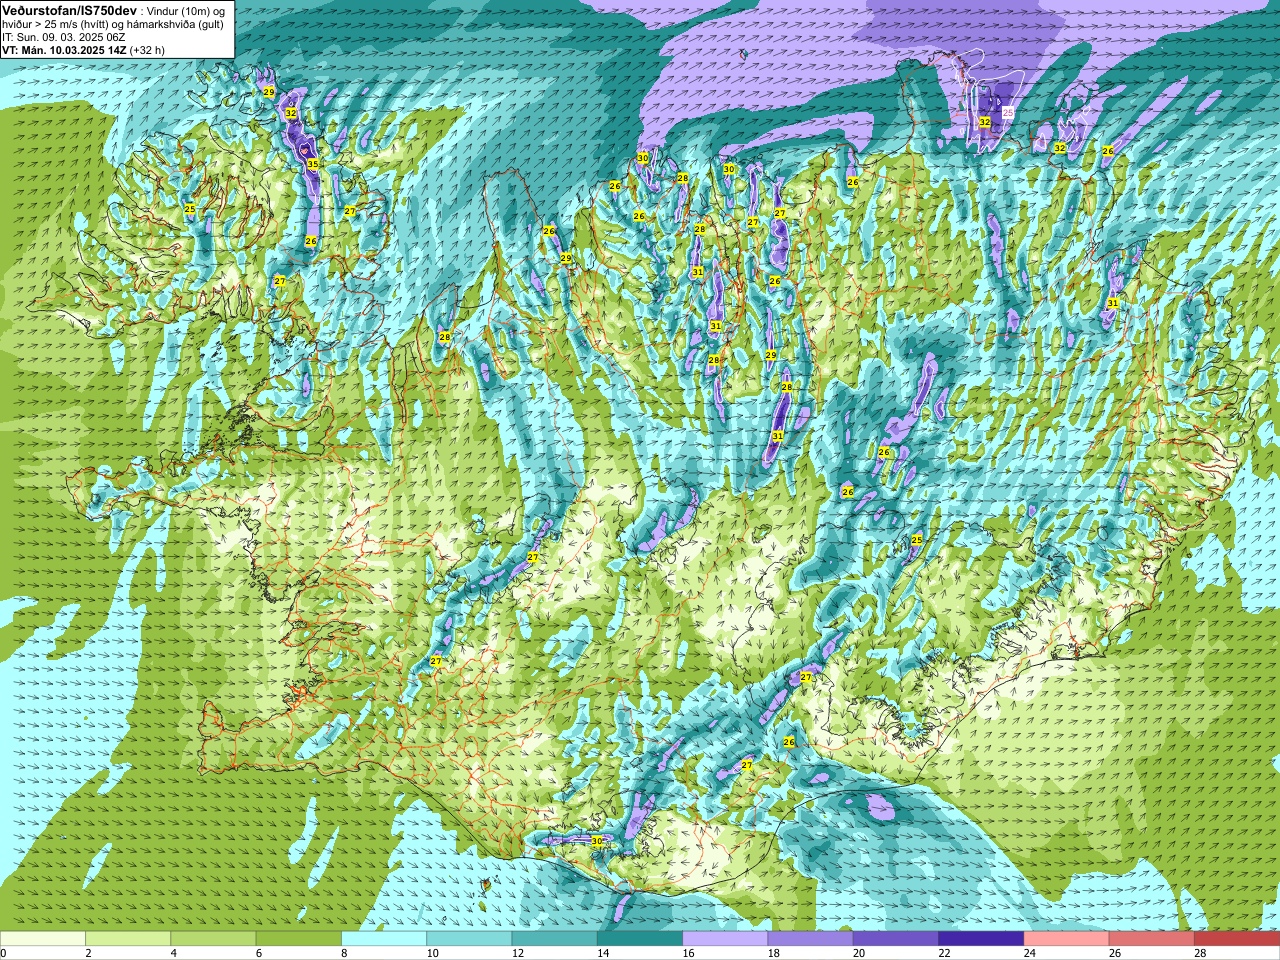Viewport: 1280px width, 960px height.
Task: Pick the 8–10 m/s light cyan legend swatch
Action: 384,939
